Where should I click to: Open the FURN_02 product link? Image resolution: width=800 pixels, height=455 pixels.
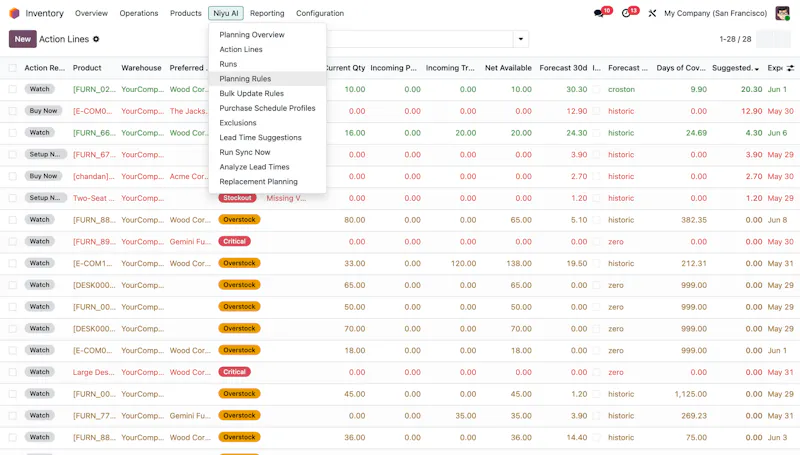[94, 89]
